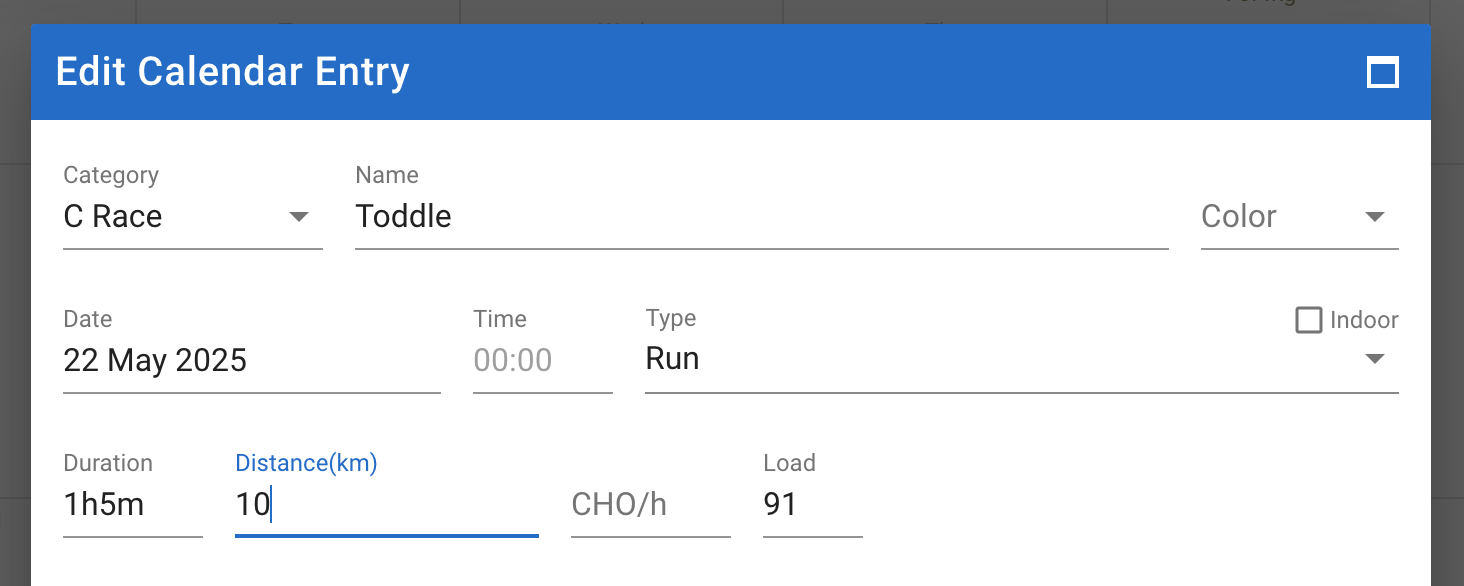Open the Date field showing 22 May 2025
The width and height of the screenshot is (1464, 586).
point(252,360)
